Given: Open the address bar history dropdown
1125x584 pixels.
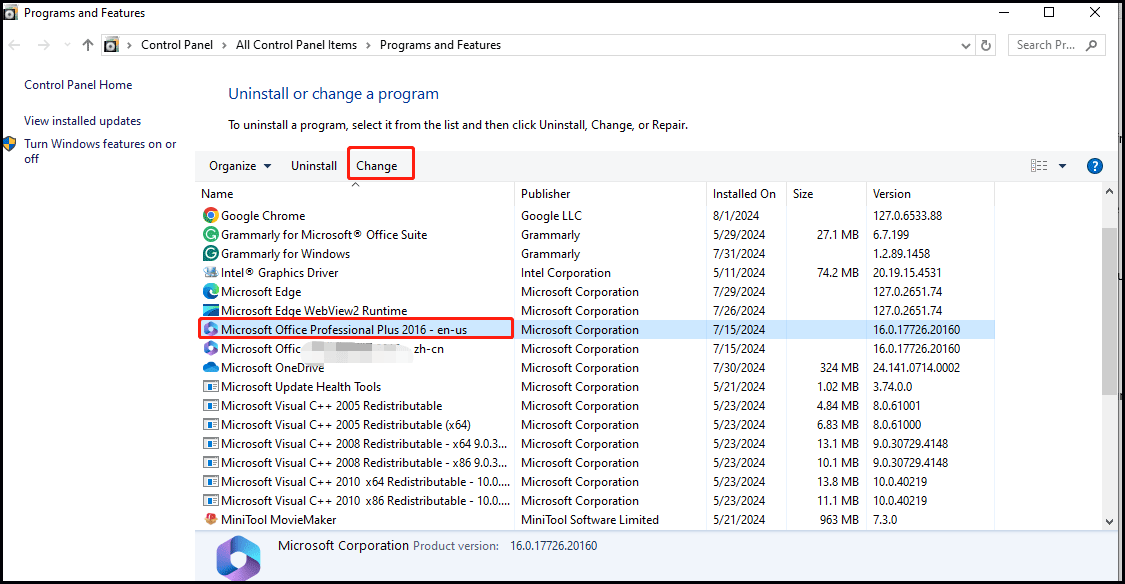Looking at the screenshot, I should click(x=965, y=45).
